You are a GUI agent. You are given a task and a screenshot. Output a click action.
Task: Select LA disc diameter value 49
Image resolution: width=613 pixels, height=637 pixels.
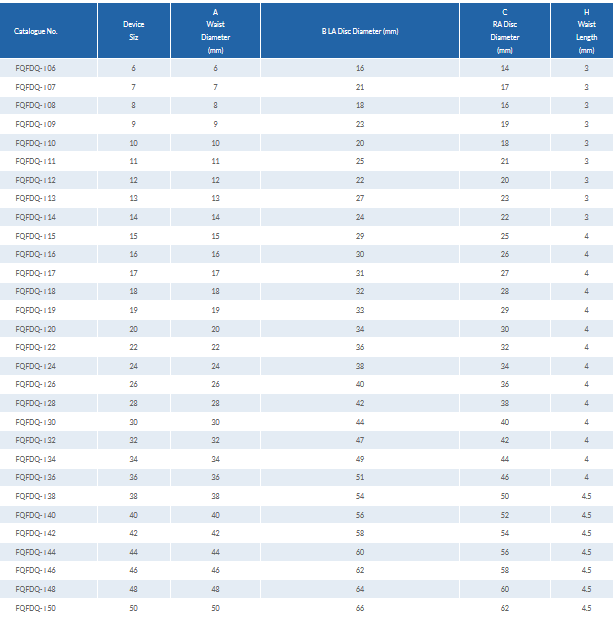tap(359, 459)
